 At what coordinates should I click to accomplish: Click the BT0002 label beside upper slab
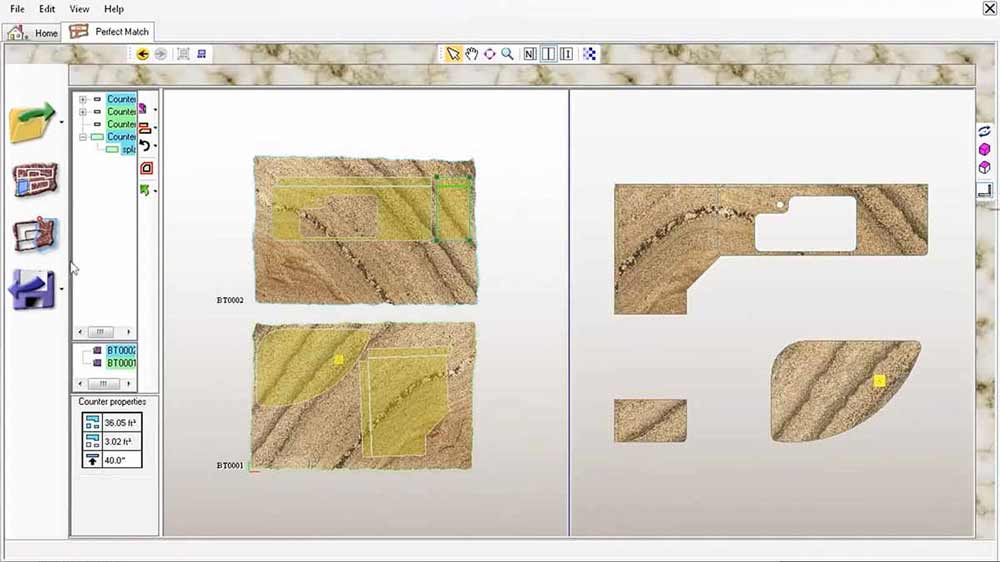coord(230,300)
